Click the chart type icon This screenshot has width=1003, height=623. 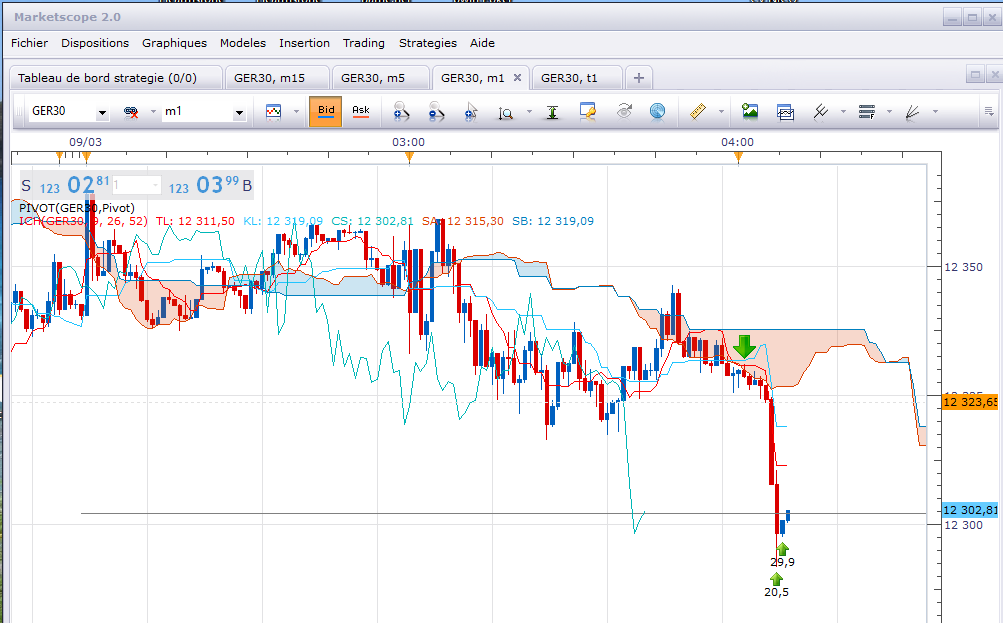[274, 112]
